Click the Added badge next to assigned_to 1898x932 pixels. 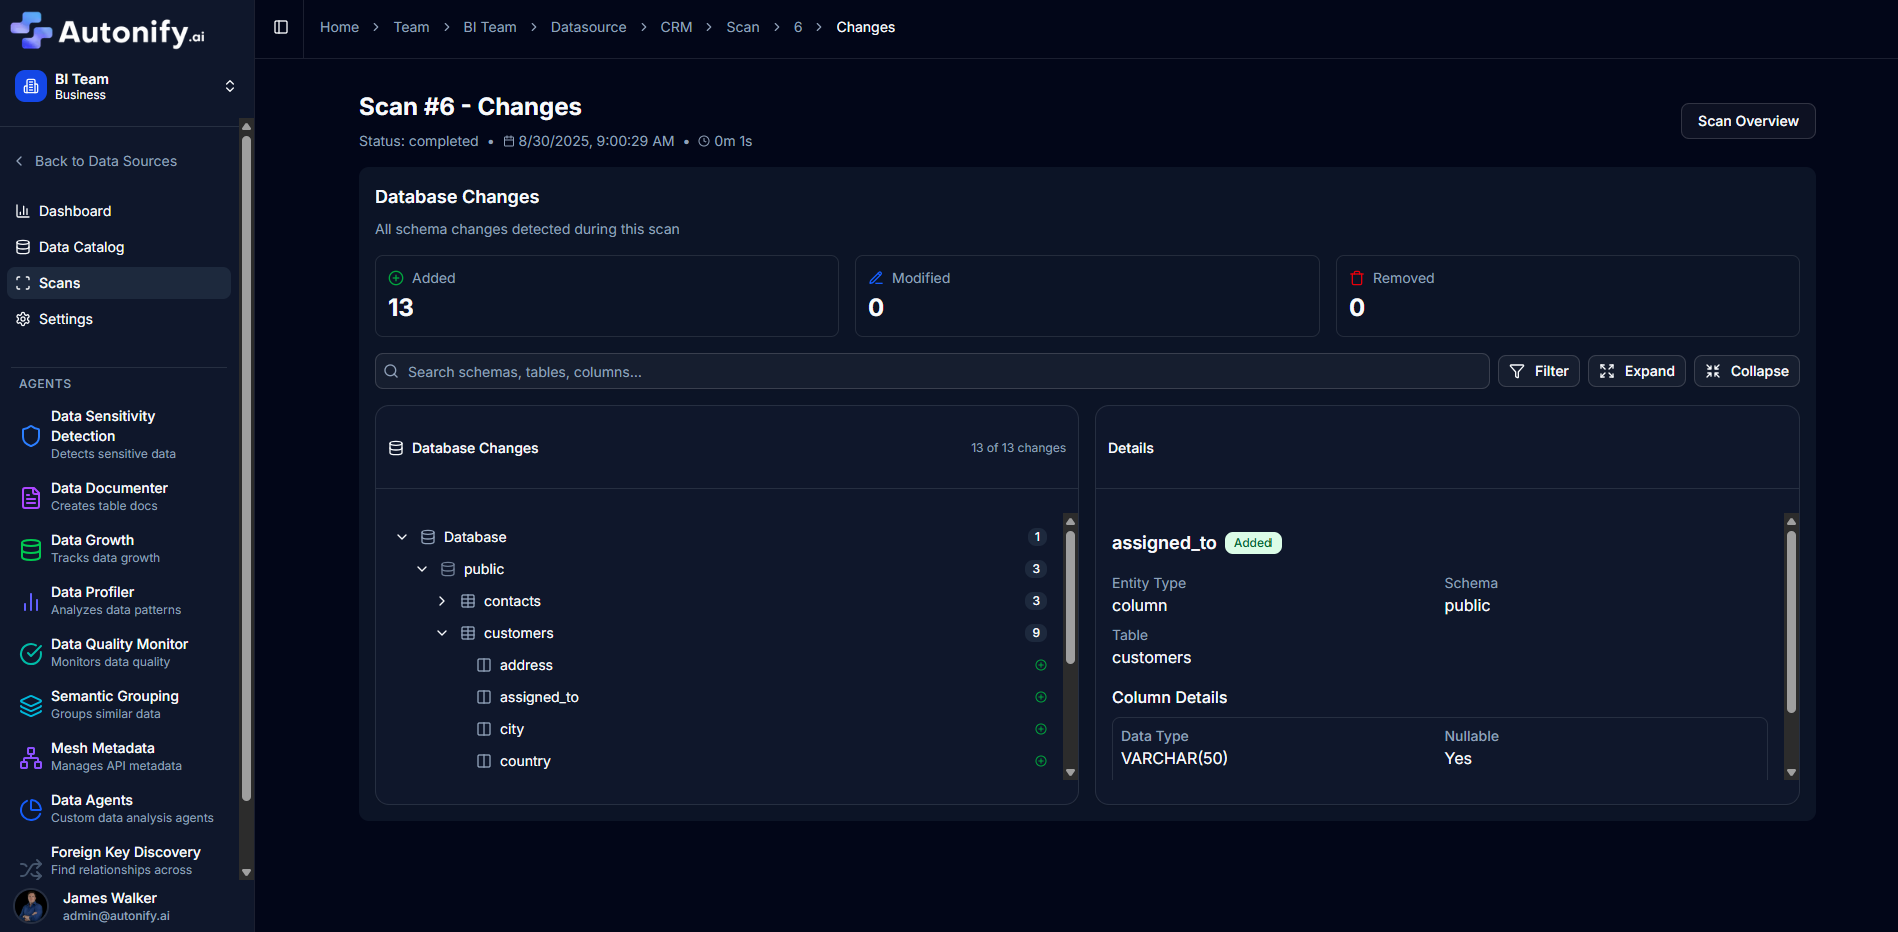(1253, 543)
